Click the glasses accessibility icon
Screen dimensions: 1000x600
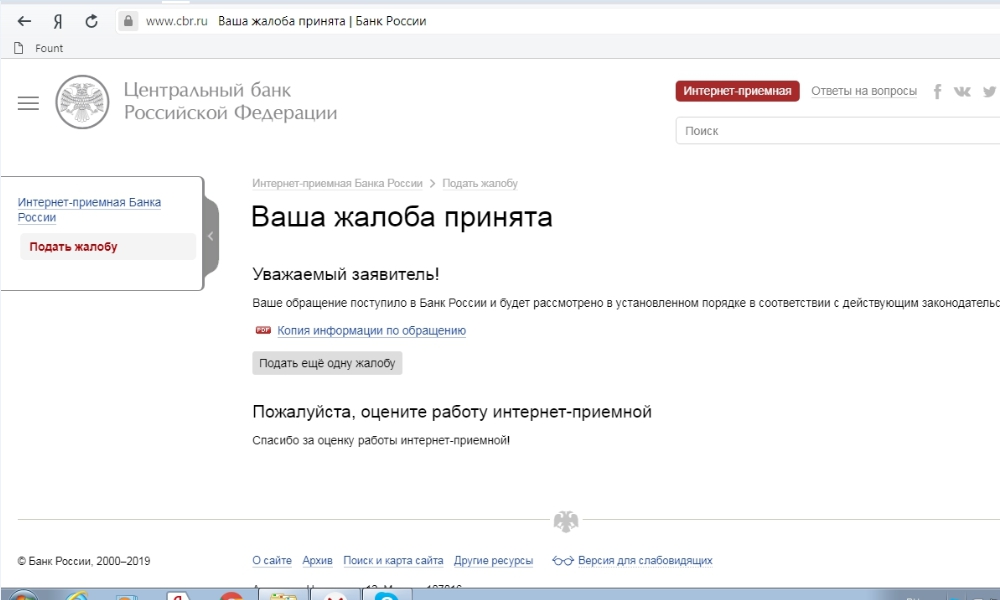[562, 561]
